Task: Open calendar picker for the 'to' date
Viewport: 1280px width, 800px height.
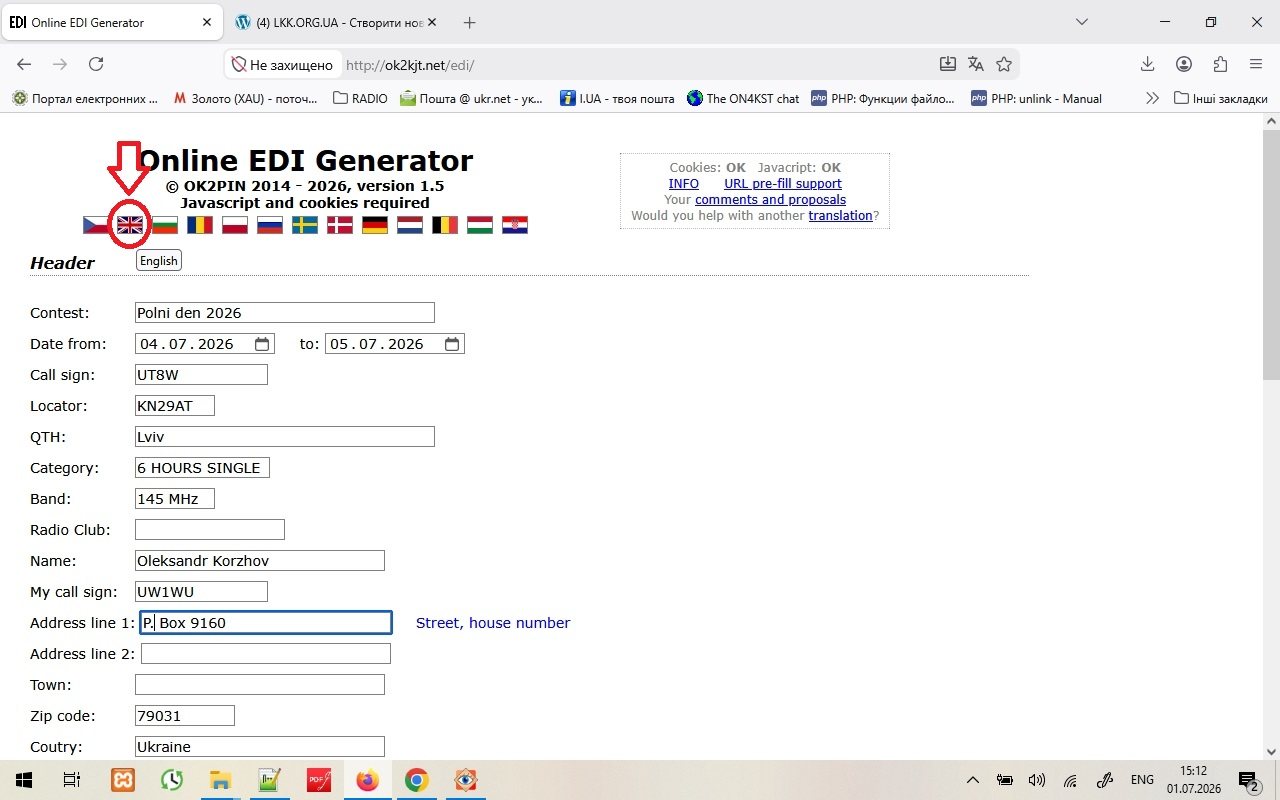Action: click(452, 344)
